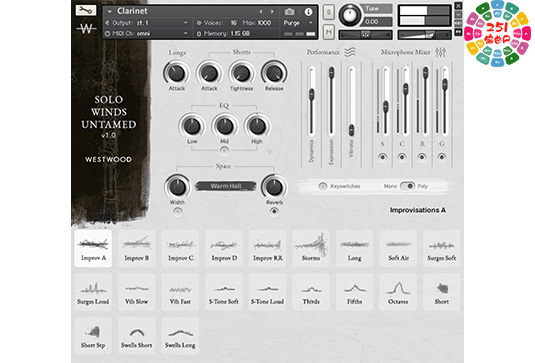The height and width of the screenshot is (363, 535).
Task: Toggle the S microphone on/off
Action: (x=382, y=157)
